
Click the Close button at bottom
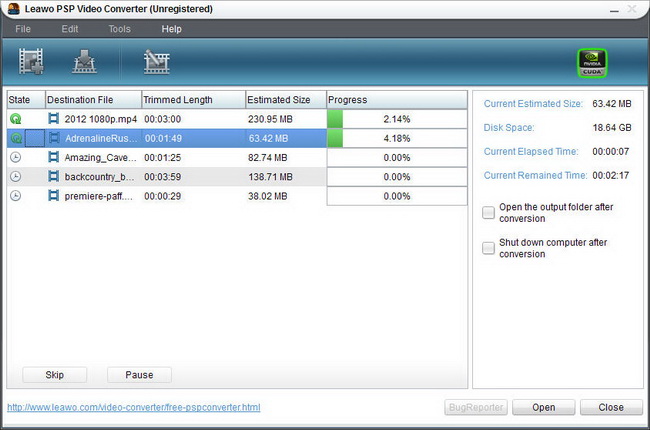(x=611, y=407)
